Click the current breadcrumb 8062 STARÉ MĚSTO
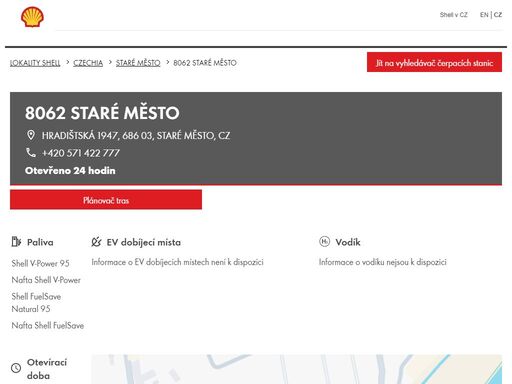 205,63
